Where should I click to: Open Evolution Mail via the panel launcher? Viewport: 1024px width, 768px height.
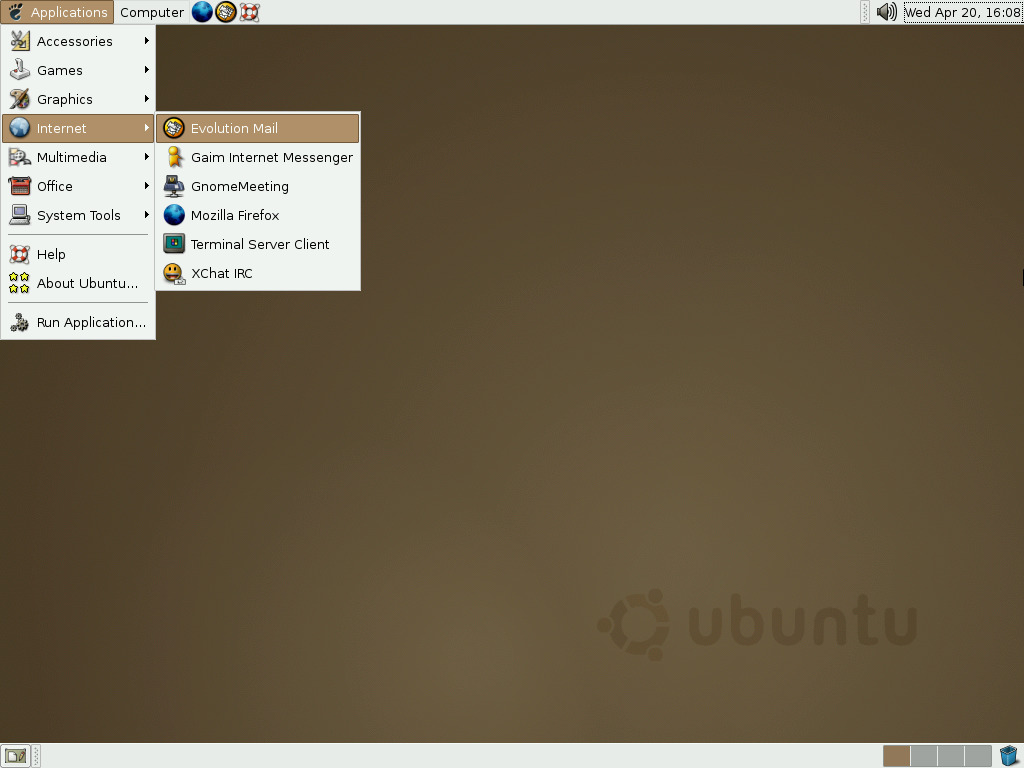(226, 12)
